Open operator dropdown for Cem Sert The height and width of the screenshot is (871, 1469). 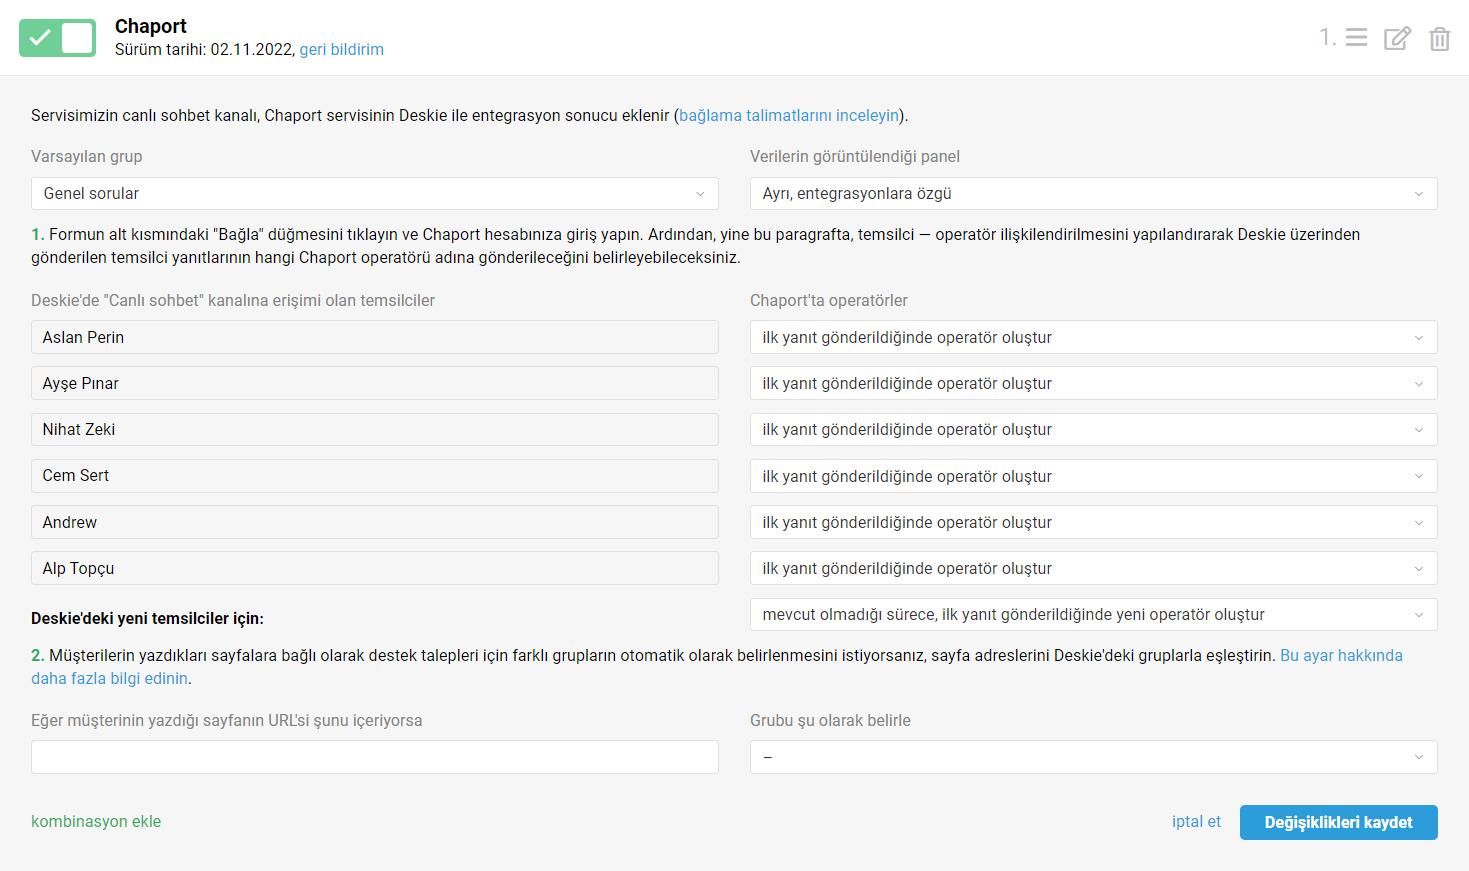1094,476
